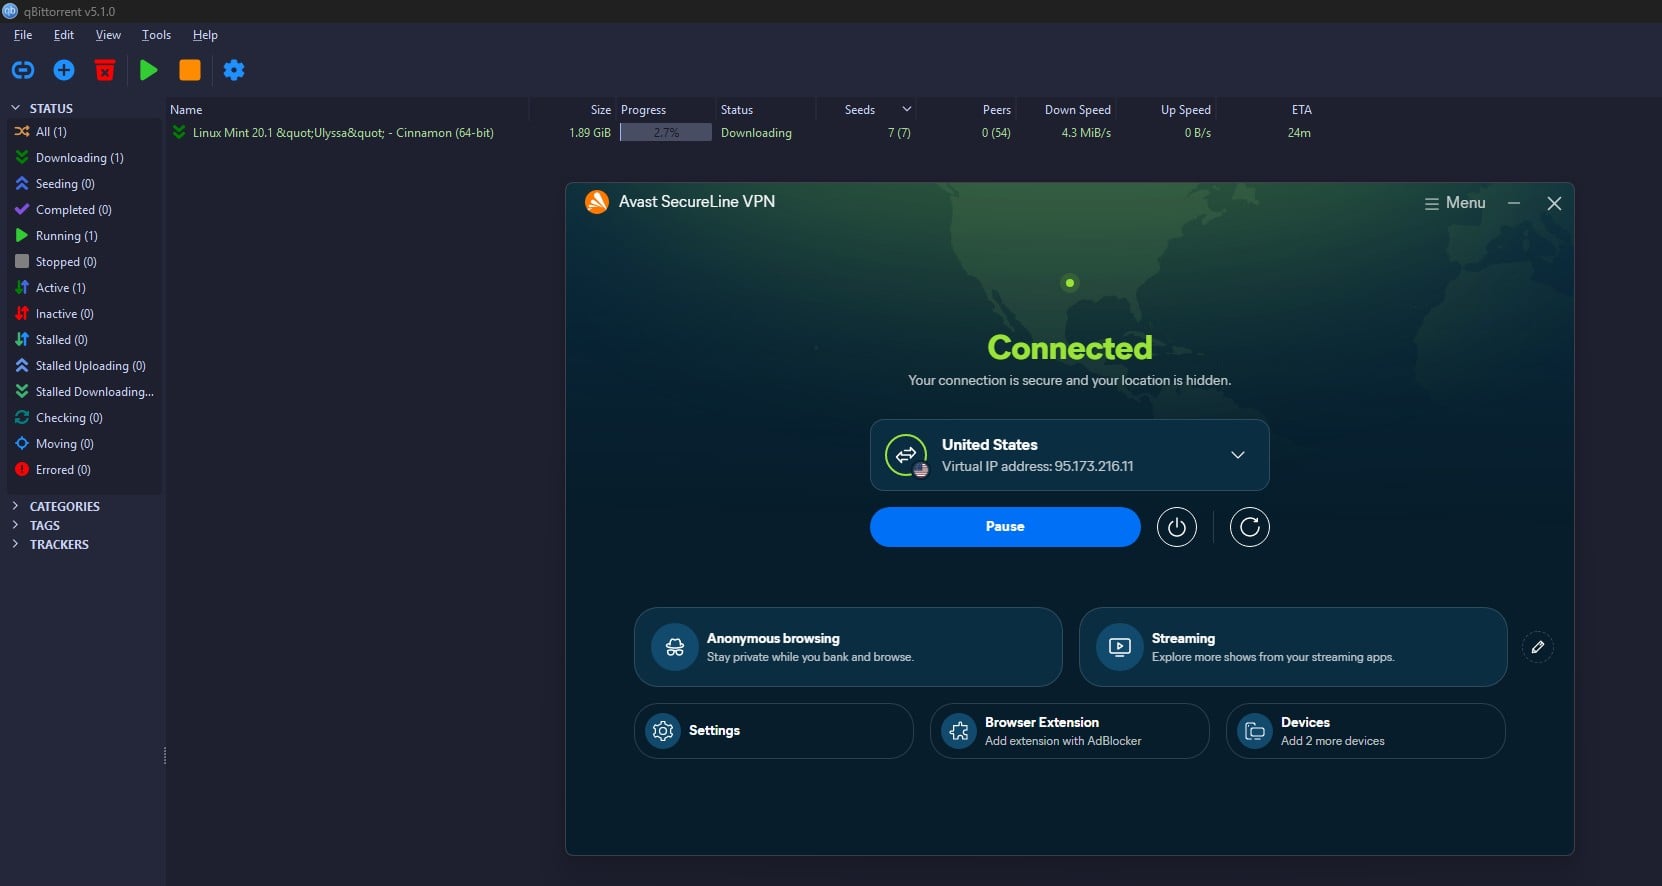Click the qBittorrent title bar icon
This screenshot has width=1662, height=886.
(10, 11)
